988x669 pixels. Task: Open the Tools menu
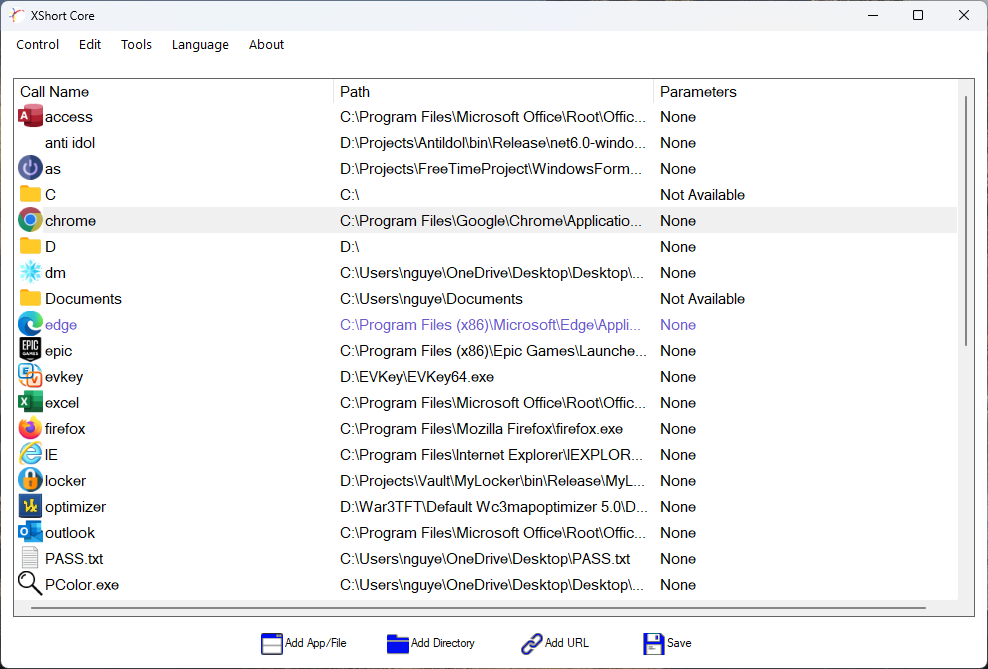(137, 45)
